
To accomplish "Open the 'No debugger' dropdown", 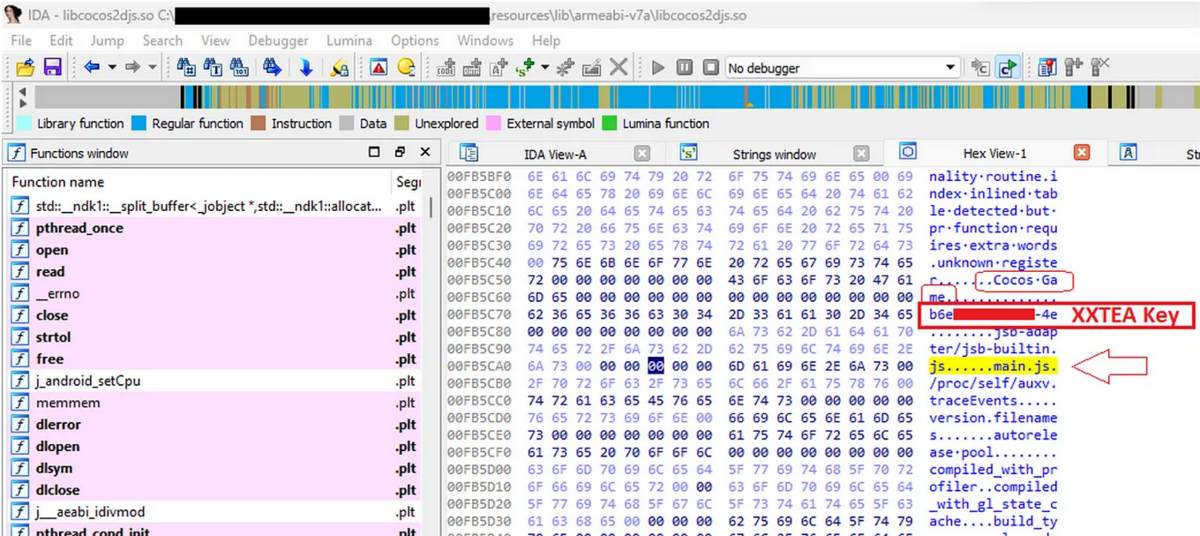I will click(x=842, y=68).
